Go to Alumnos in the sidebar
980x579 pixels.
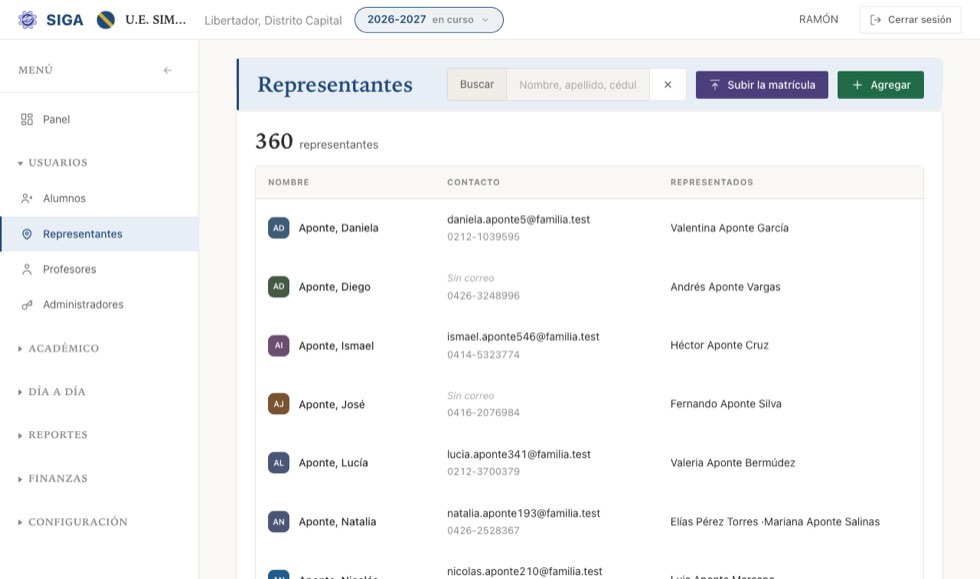click(99, 198)
